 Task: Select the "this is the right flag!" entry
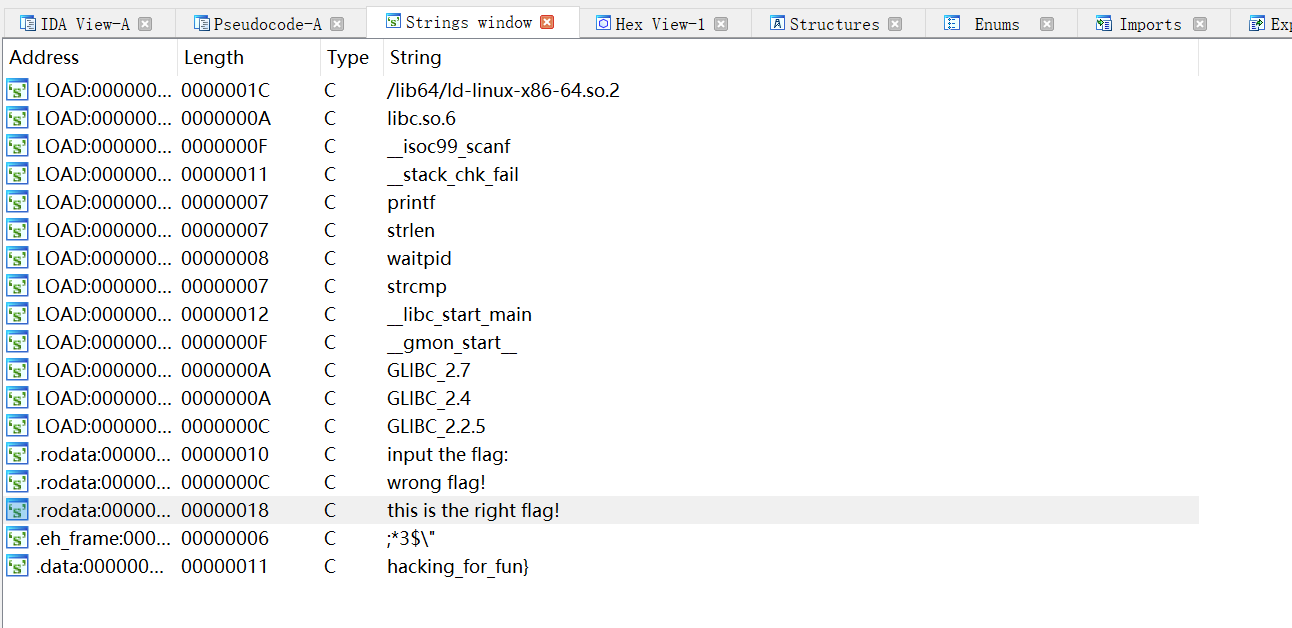(x=473, y=511)
